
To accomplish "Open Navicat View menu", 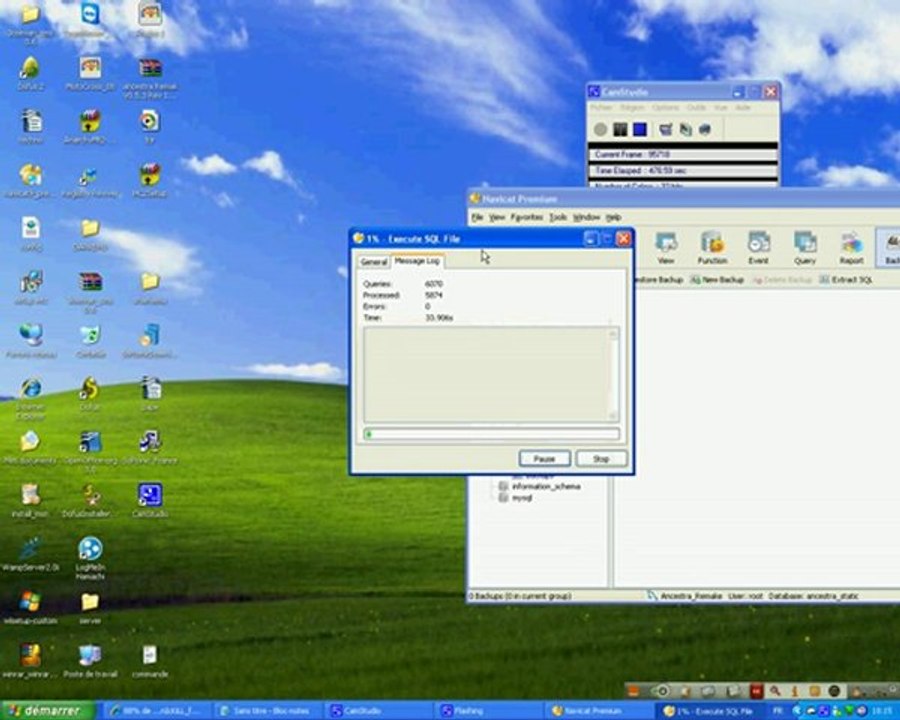I will pyautogui.click(x=496, y=217).
